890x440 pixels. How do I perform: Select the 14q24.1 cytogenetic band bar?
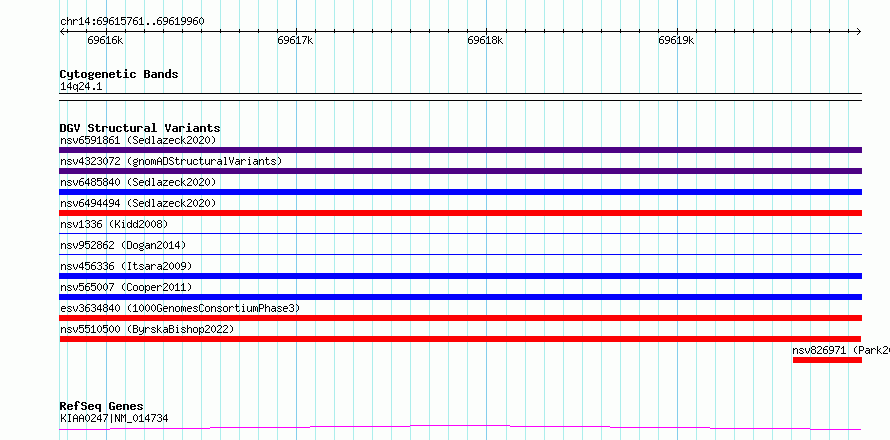460,97
